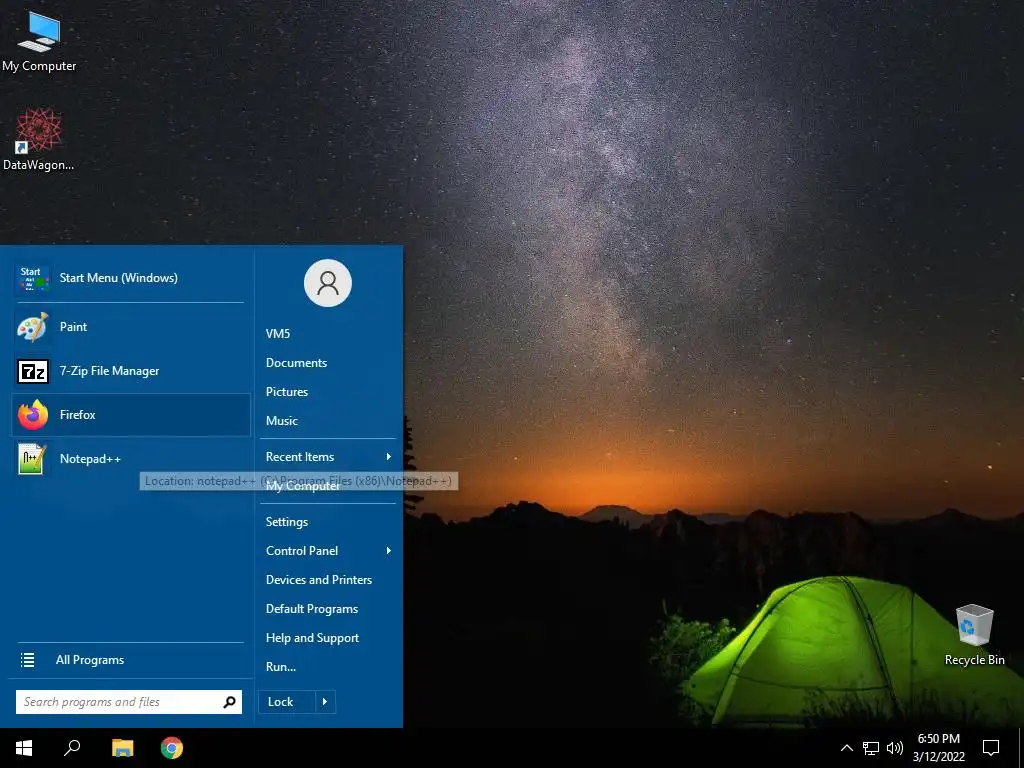
Task: Open Documents from start menu
Action: pyautogui.click(x=296, y=362)
